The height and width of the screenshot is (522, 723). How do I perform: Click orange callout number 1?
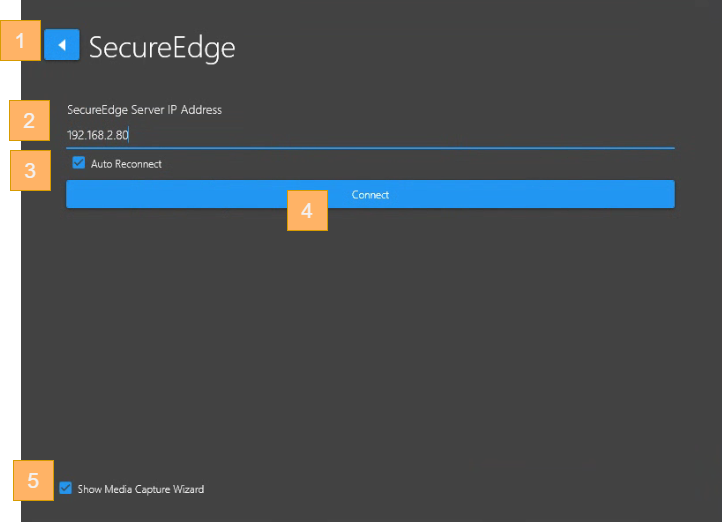pyautogui.click(x=20, y=41)
